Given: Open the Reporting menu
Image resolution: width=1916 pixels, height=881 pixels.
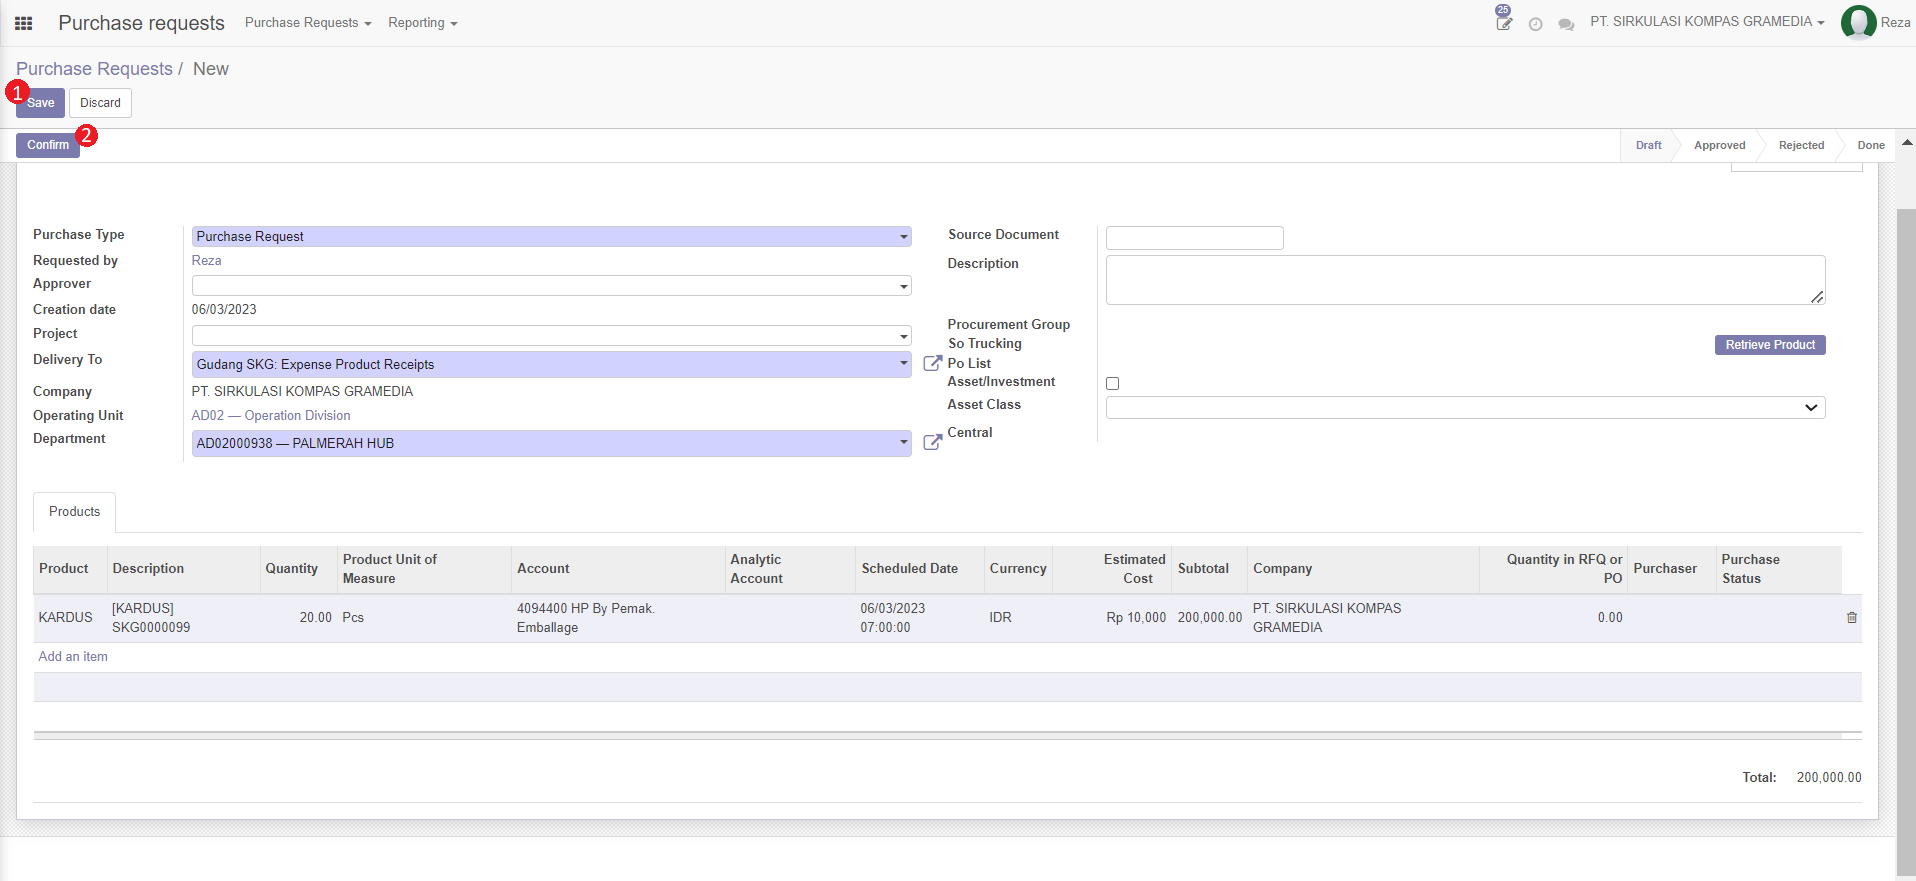Looking at the screenshot, I should [423, 23].
